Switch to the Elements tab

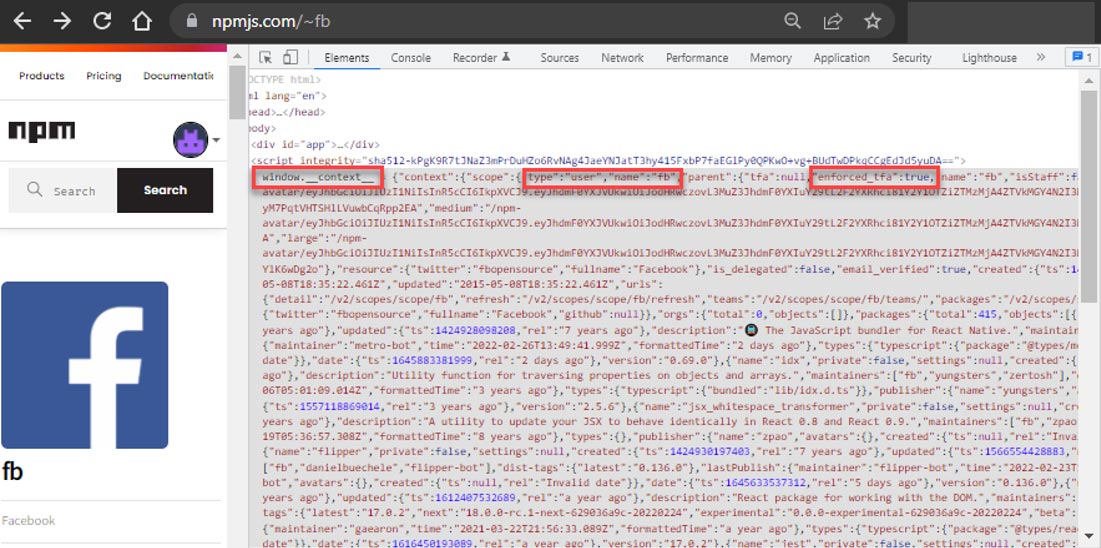(x=347, y=58)
